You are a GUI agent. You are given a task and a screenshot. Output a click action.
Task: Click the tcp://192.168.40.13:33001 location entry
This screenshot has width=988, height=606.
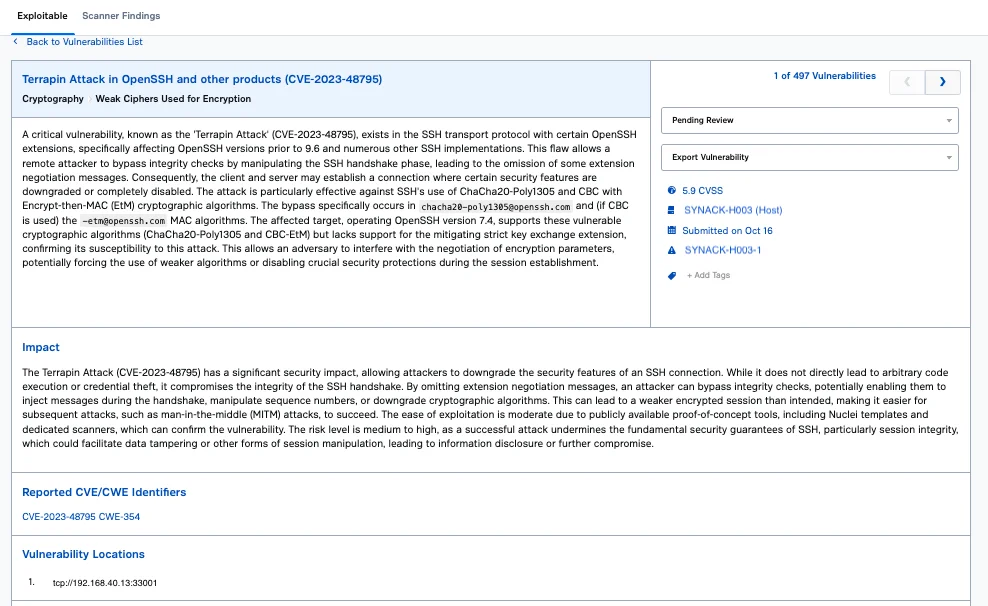[105, 582]
